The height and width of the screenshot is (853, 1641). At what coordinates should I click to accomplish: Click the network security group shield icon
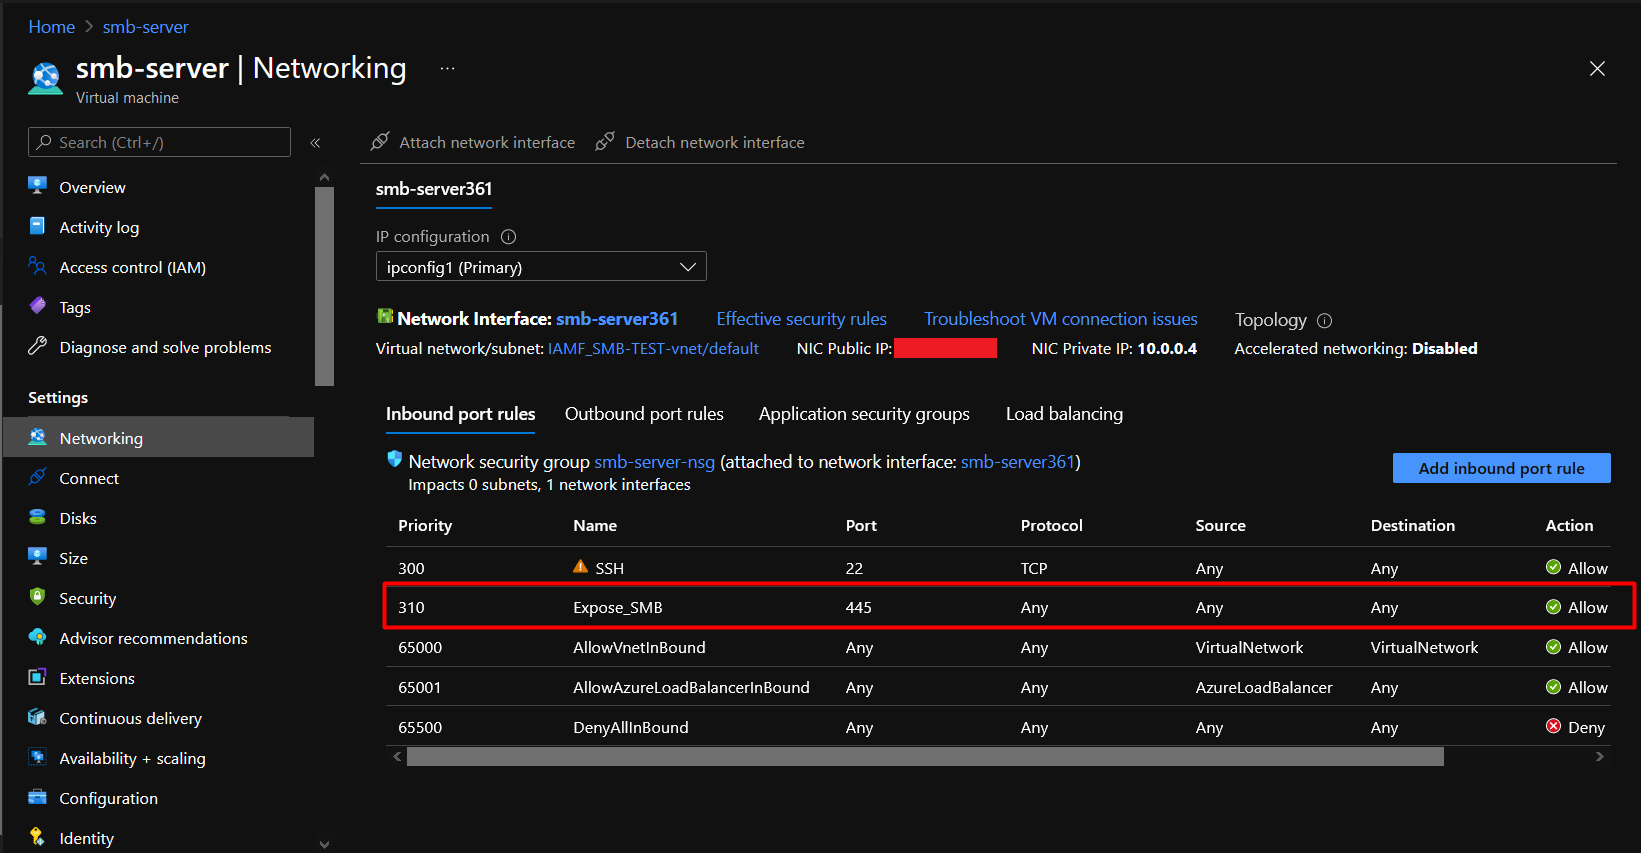[394, 459]
